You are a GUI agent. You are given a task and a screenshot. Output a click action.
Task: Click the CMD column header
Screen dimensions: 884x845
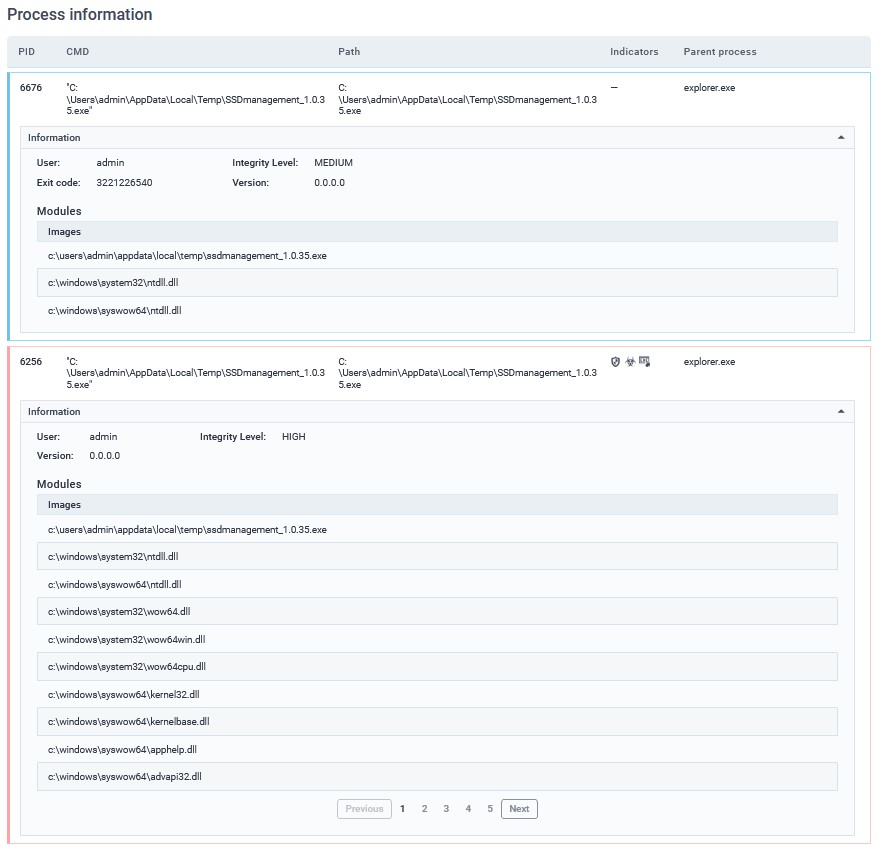[x=78, y=52]
